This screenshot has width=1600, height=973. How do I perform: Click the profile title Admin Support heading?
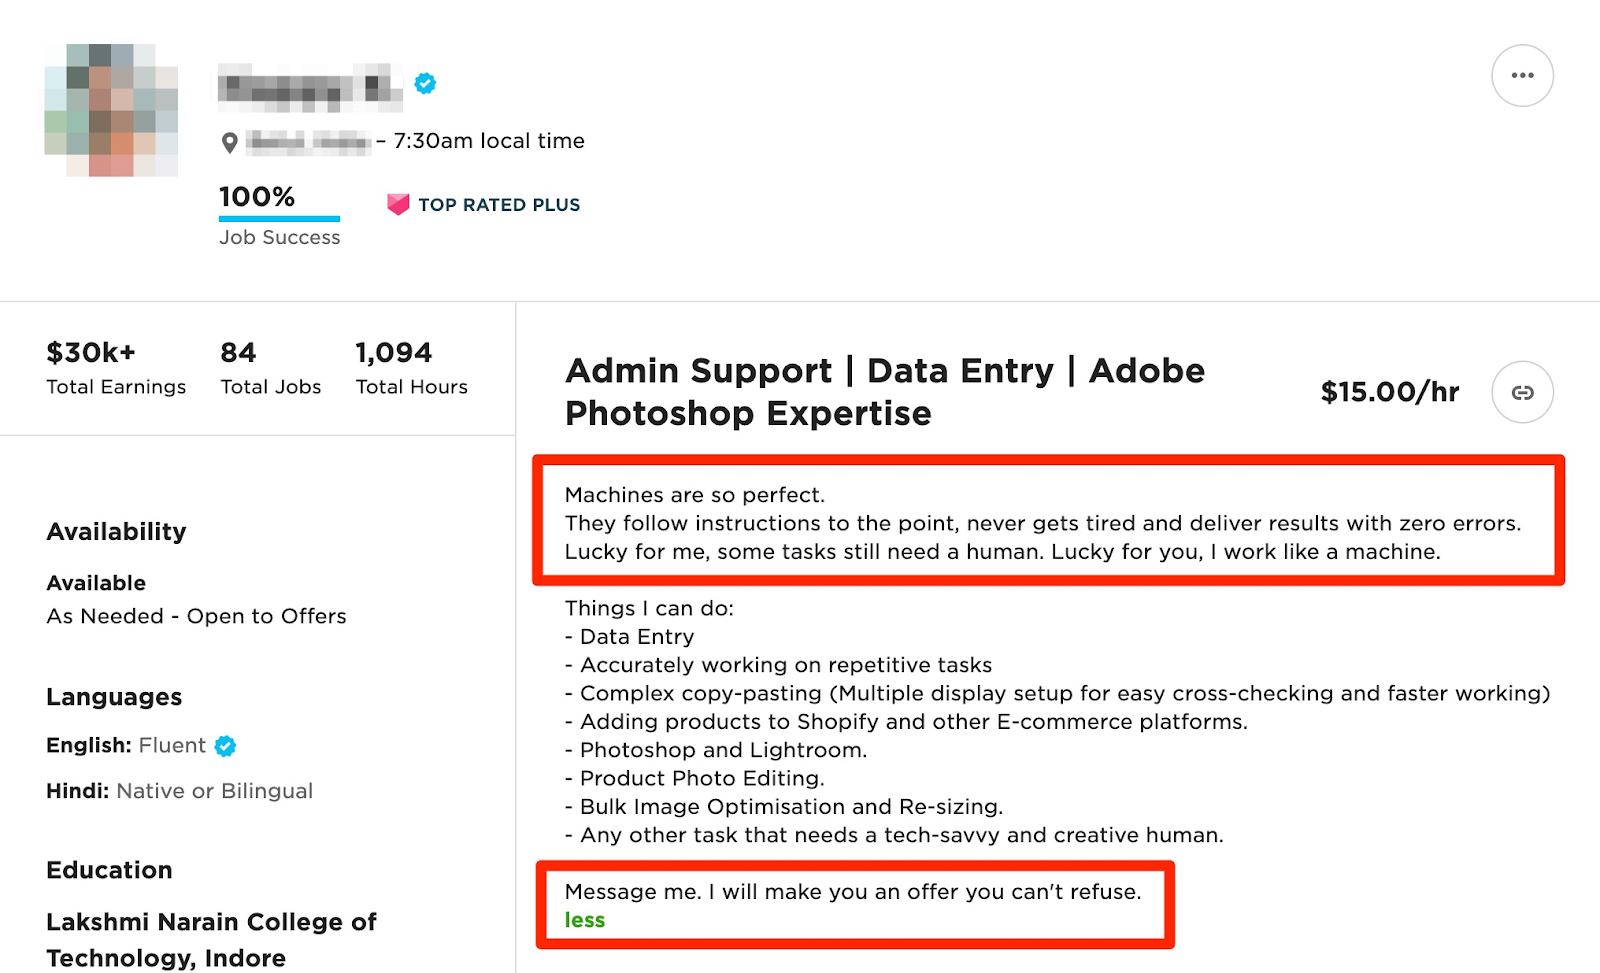coord(885,392)
